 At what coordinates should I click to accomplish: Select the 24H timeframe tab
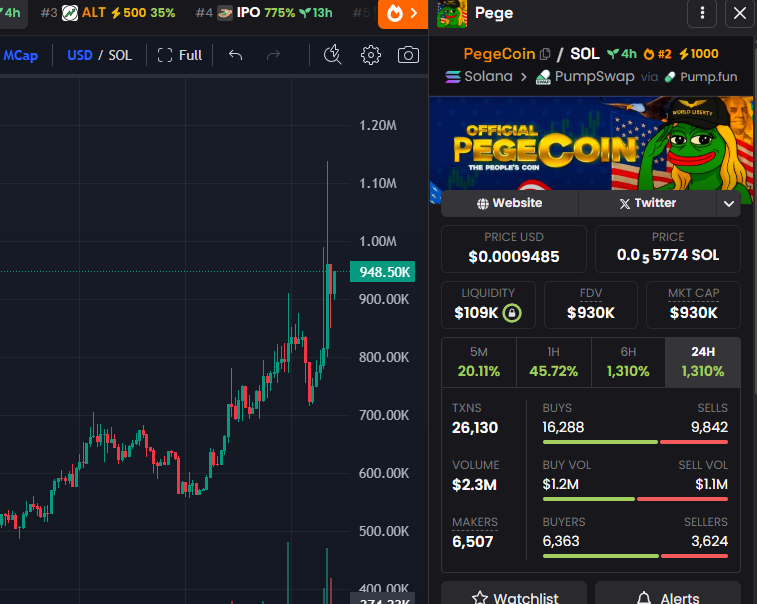[703, 362]
